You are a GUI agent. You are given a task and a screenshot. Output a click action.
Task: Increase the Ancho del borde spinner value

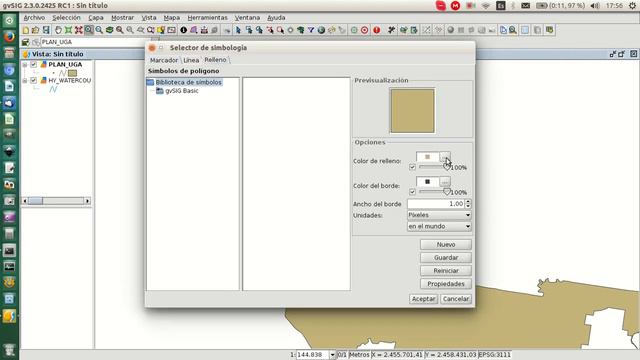pos(468,202)
